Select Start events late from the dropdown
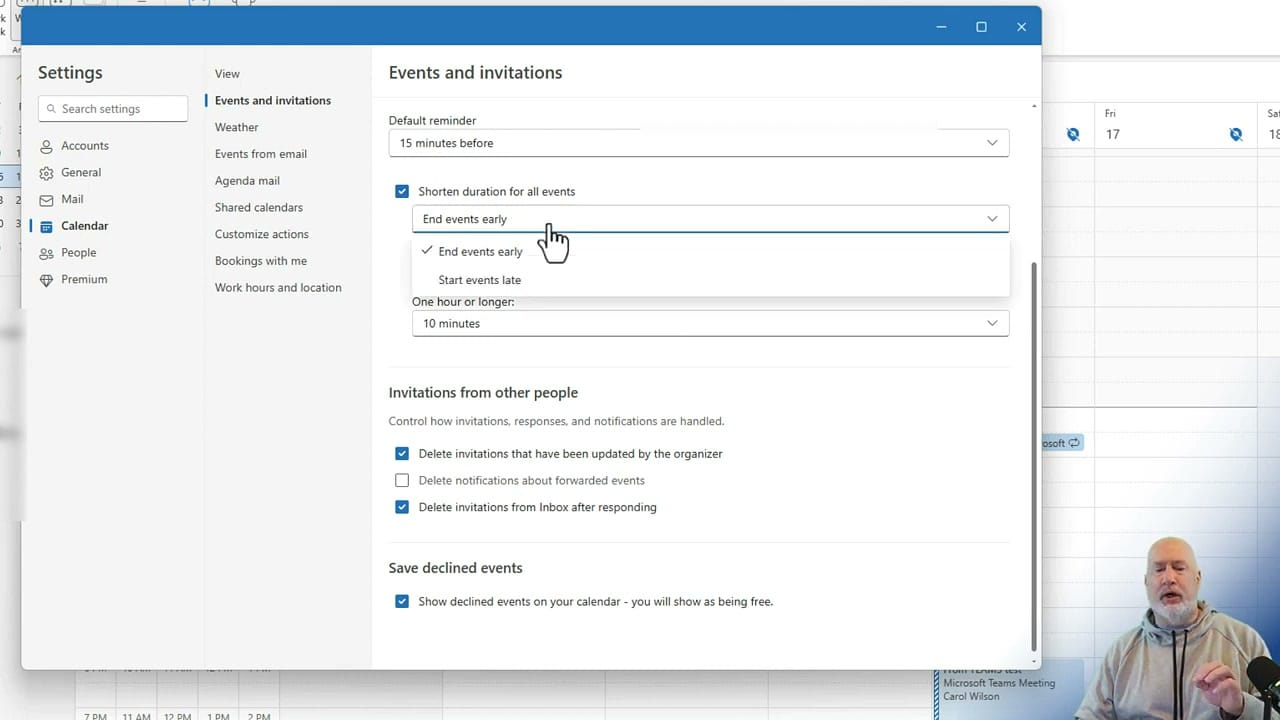Image resolution: width=1280 pixels, height=720 pixels. coord(479,280)
